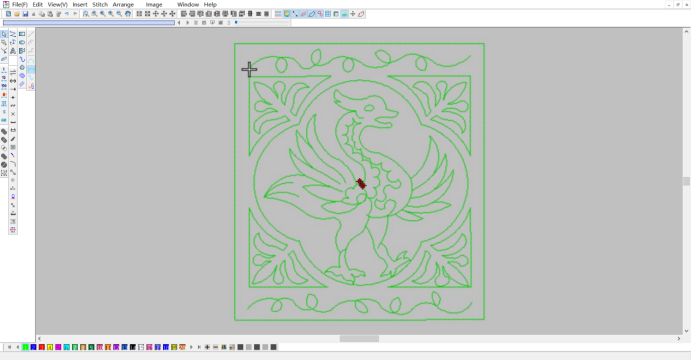
Task: Click the minus remove color icon
Action: (216, 347)
